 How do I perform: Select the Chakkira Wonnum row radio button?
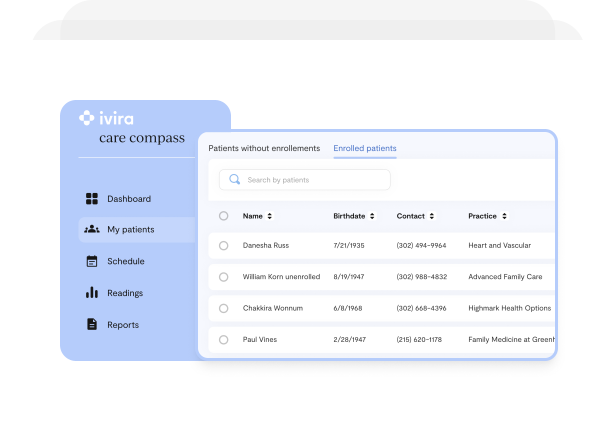[223, 308]
